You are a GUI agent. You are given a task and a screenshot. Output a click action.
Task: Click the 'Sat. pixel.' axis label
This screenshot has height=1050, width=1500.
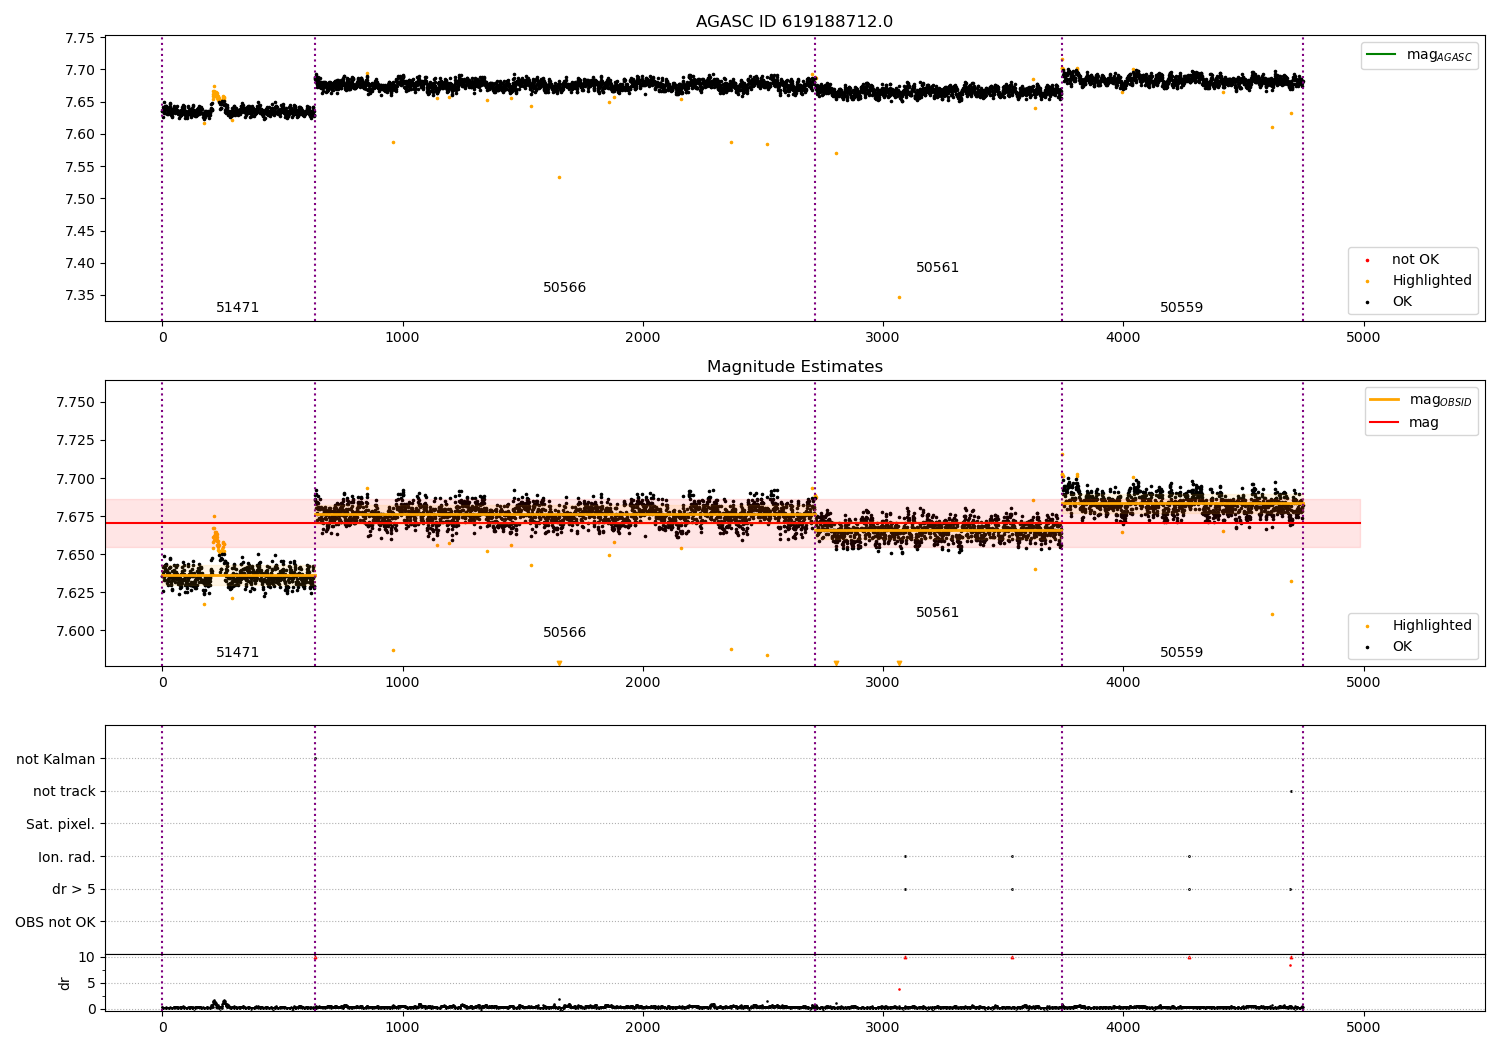60,825
